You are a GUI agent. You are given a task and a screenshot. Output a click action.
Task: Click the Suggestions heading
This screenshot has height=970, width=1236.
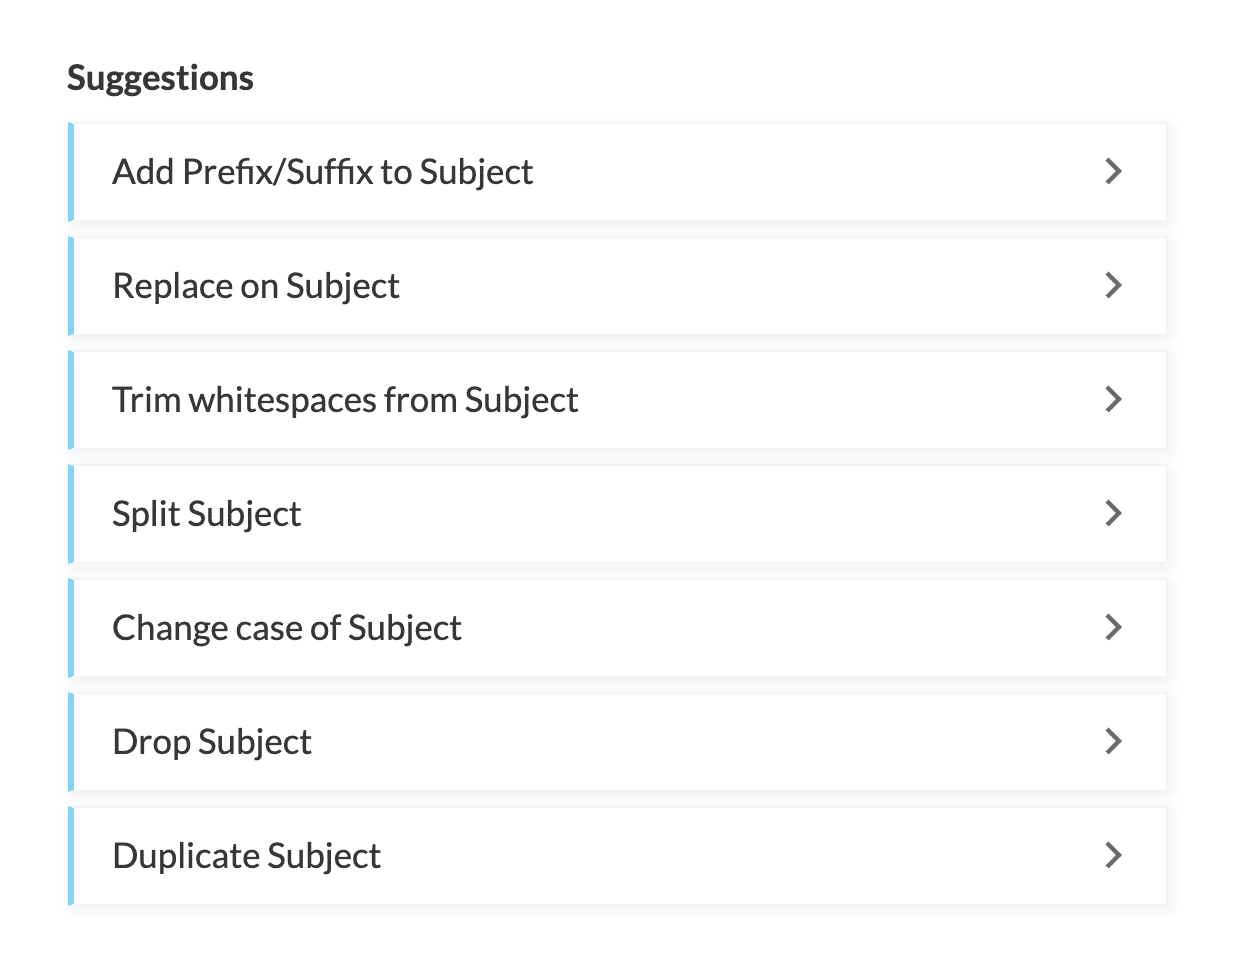coord(160,78)
